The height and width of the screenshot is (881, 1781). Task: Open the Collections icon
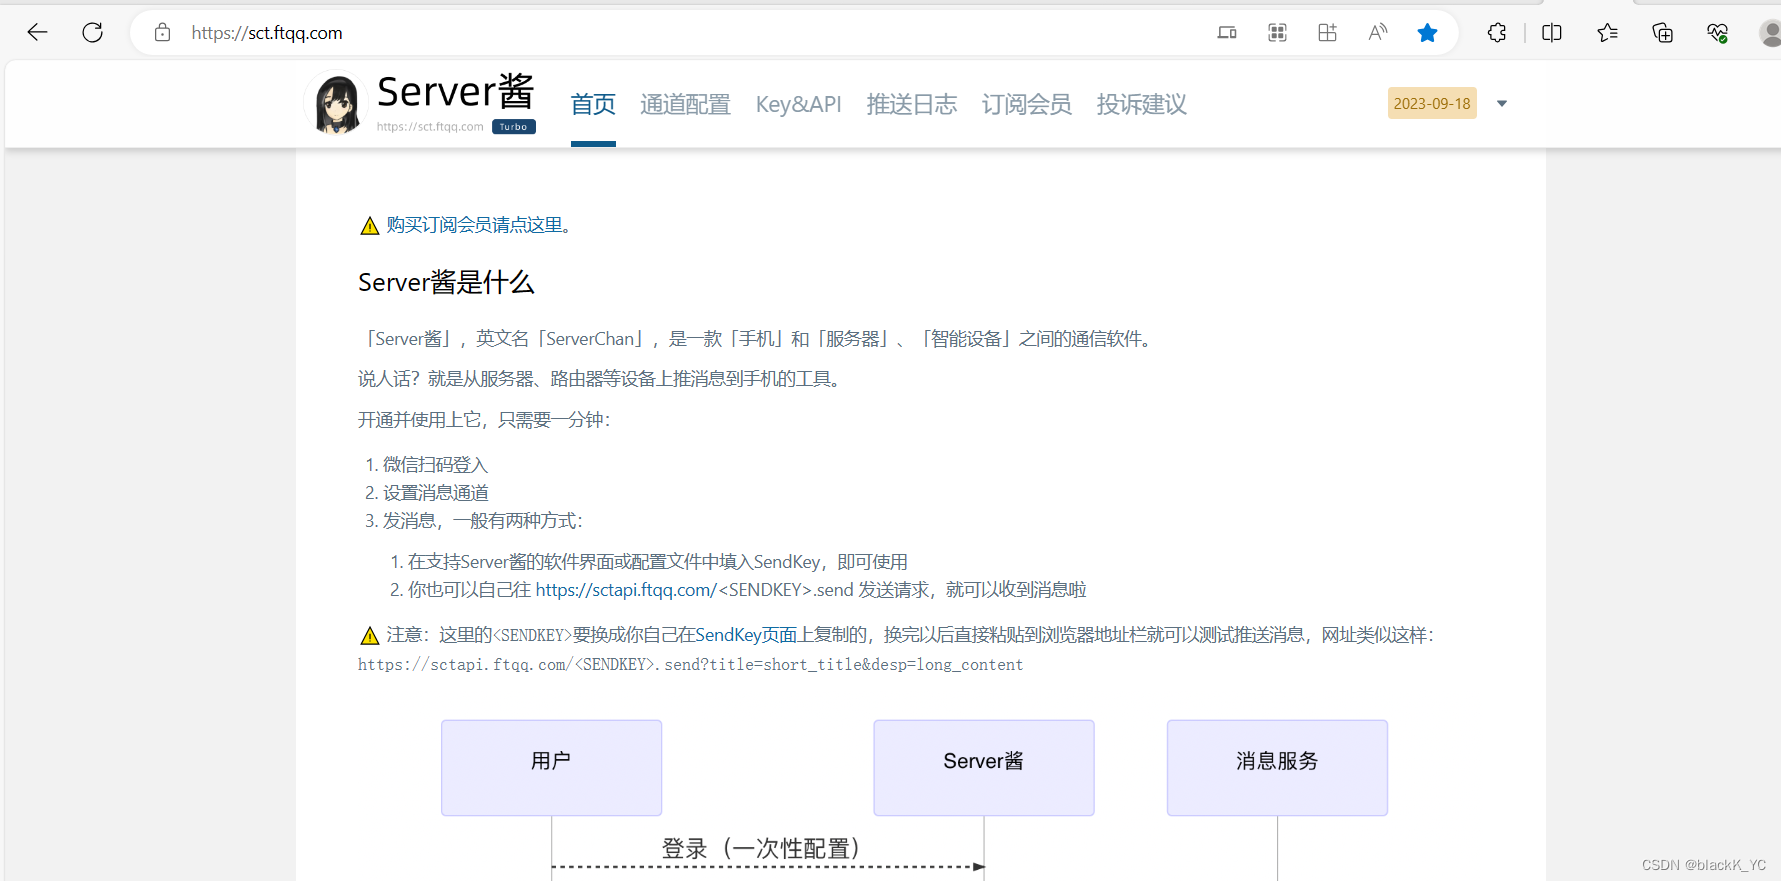coord(1662,33)
